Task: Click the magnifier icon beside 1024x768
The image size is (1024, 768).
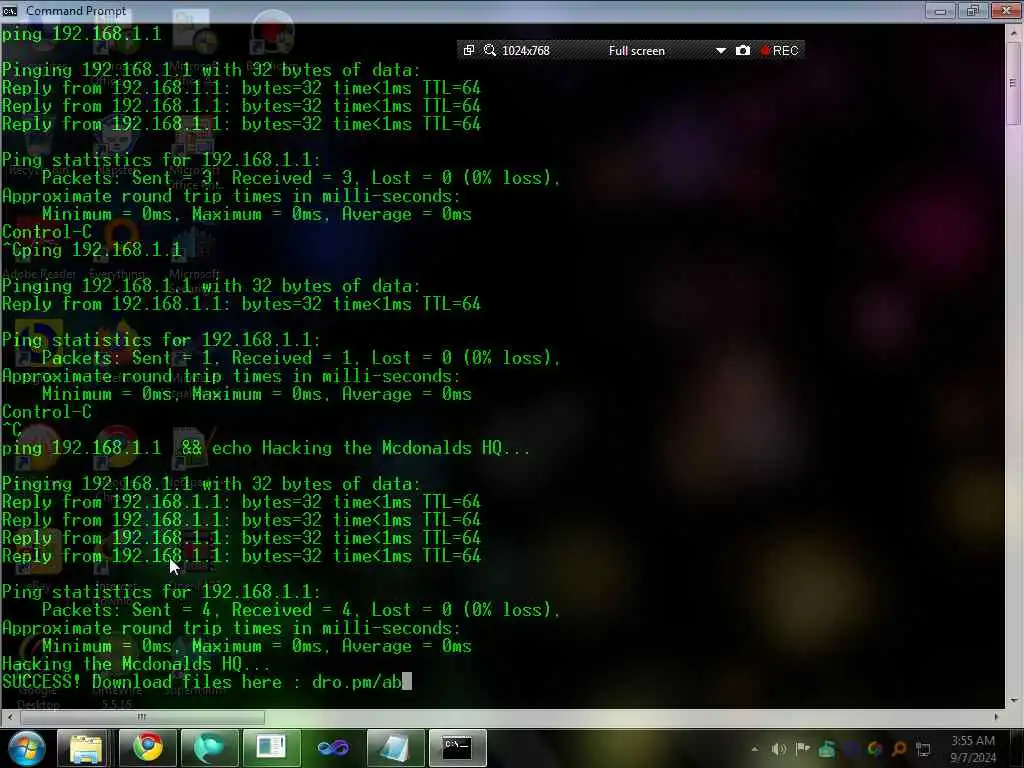Action: [490, 50]
